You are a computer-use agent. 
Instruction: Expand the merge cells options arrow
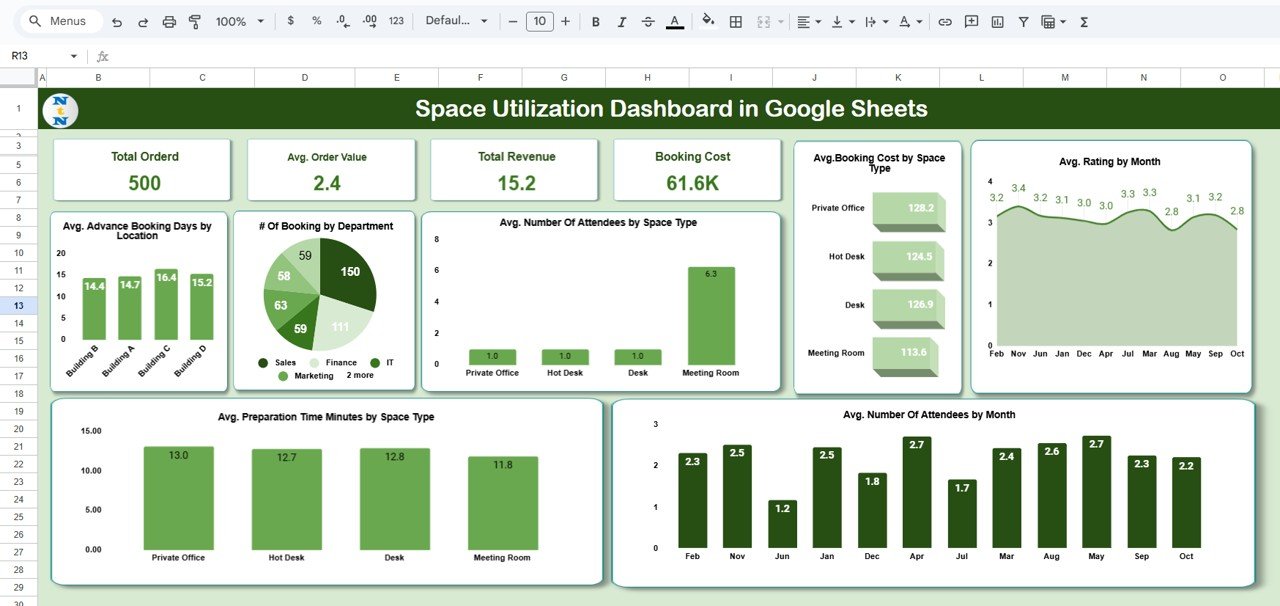pyautogui.click(x=779, y=21)
